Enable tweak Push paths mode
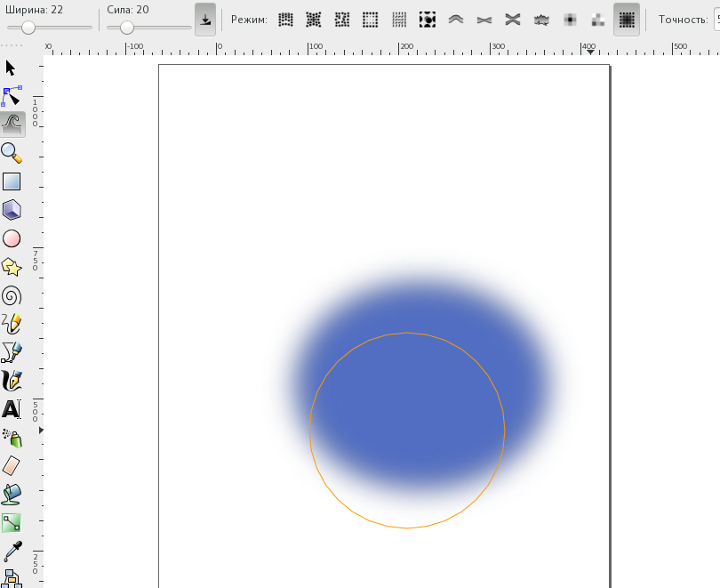This screenshot has height=588, width=720. [456, 20]
